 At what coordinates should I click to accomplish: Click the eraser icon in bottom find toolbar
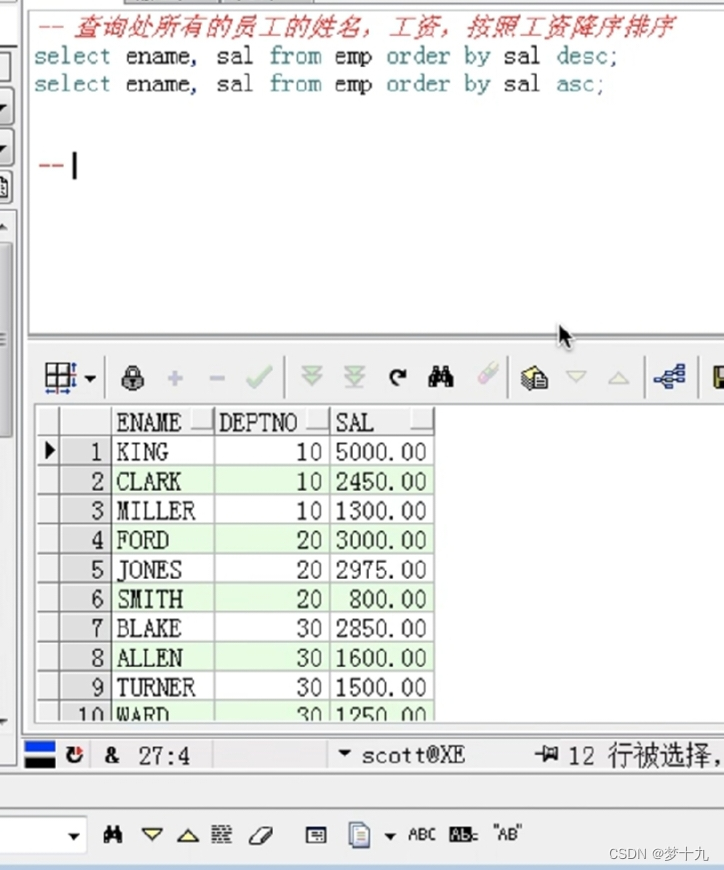pyautogui.click(x=261, y=835)
